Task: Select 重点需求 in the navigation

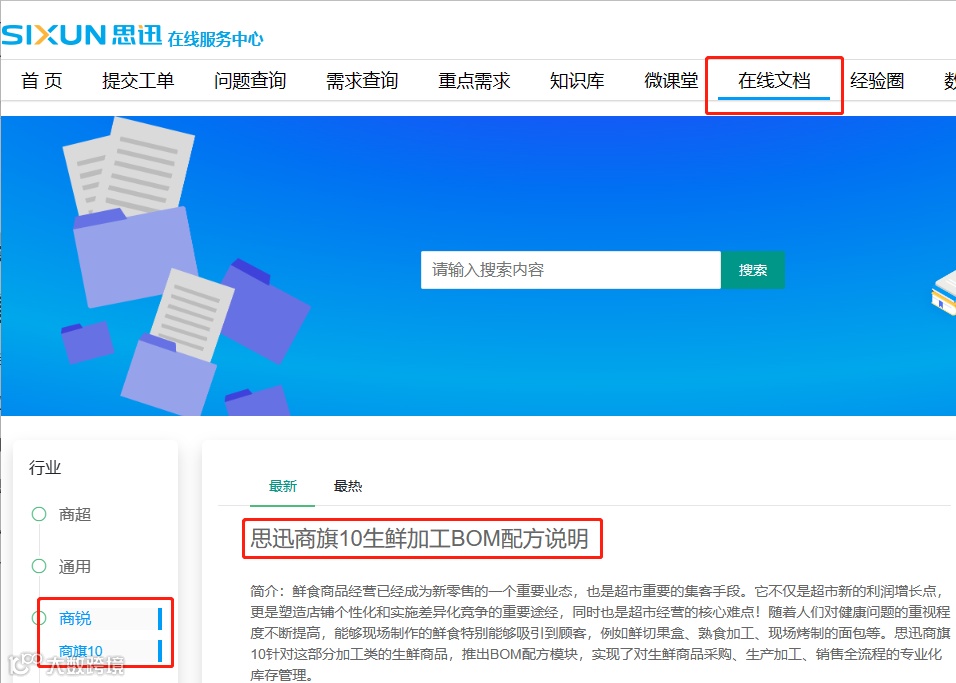Action: pos(474,80)
